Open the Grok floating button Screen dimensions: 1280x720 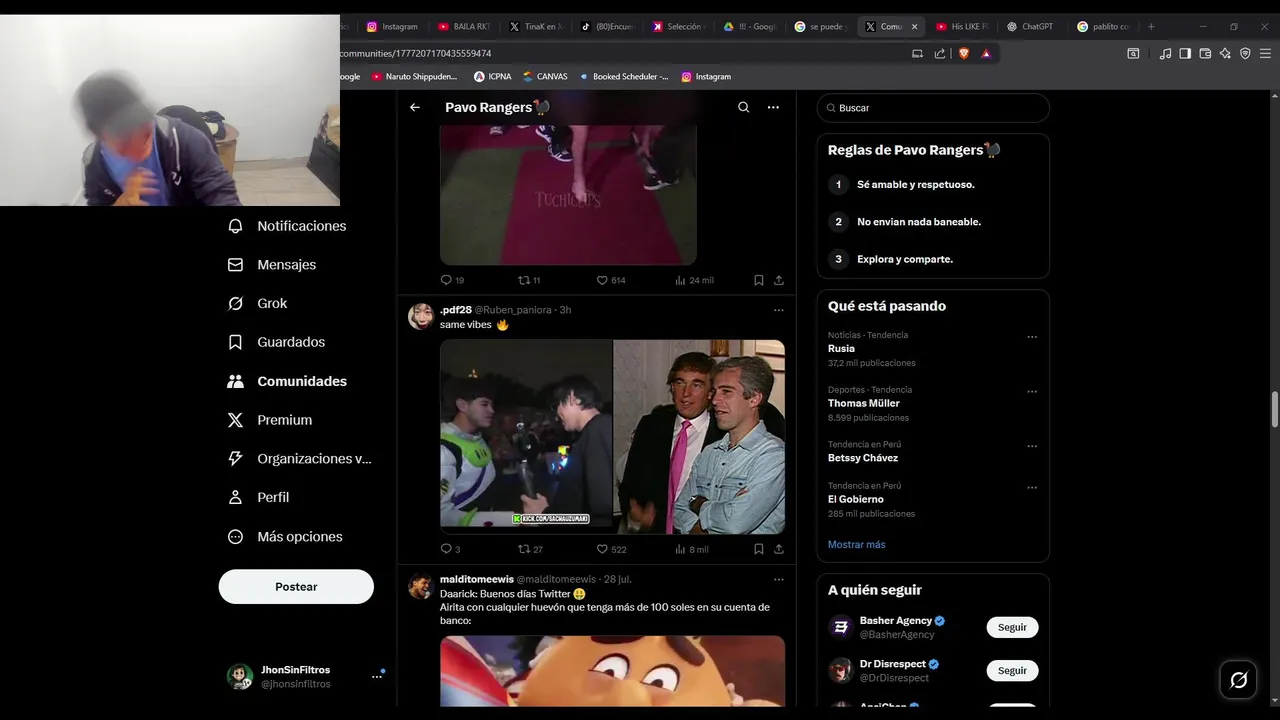pyautogui.click(x=1239, y=680)
